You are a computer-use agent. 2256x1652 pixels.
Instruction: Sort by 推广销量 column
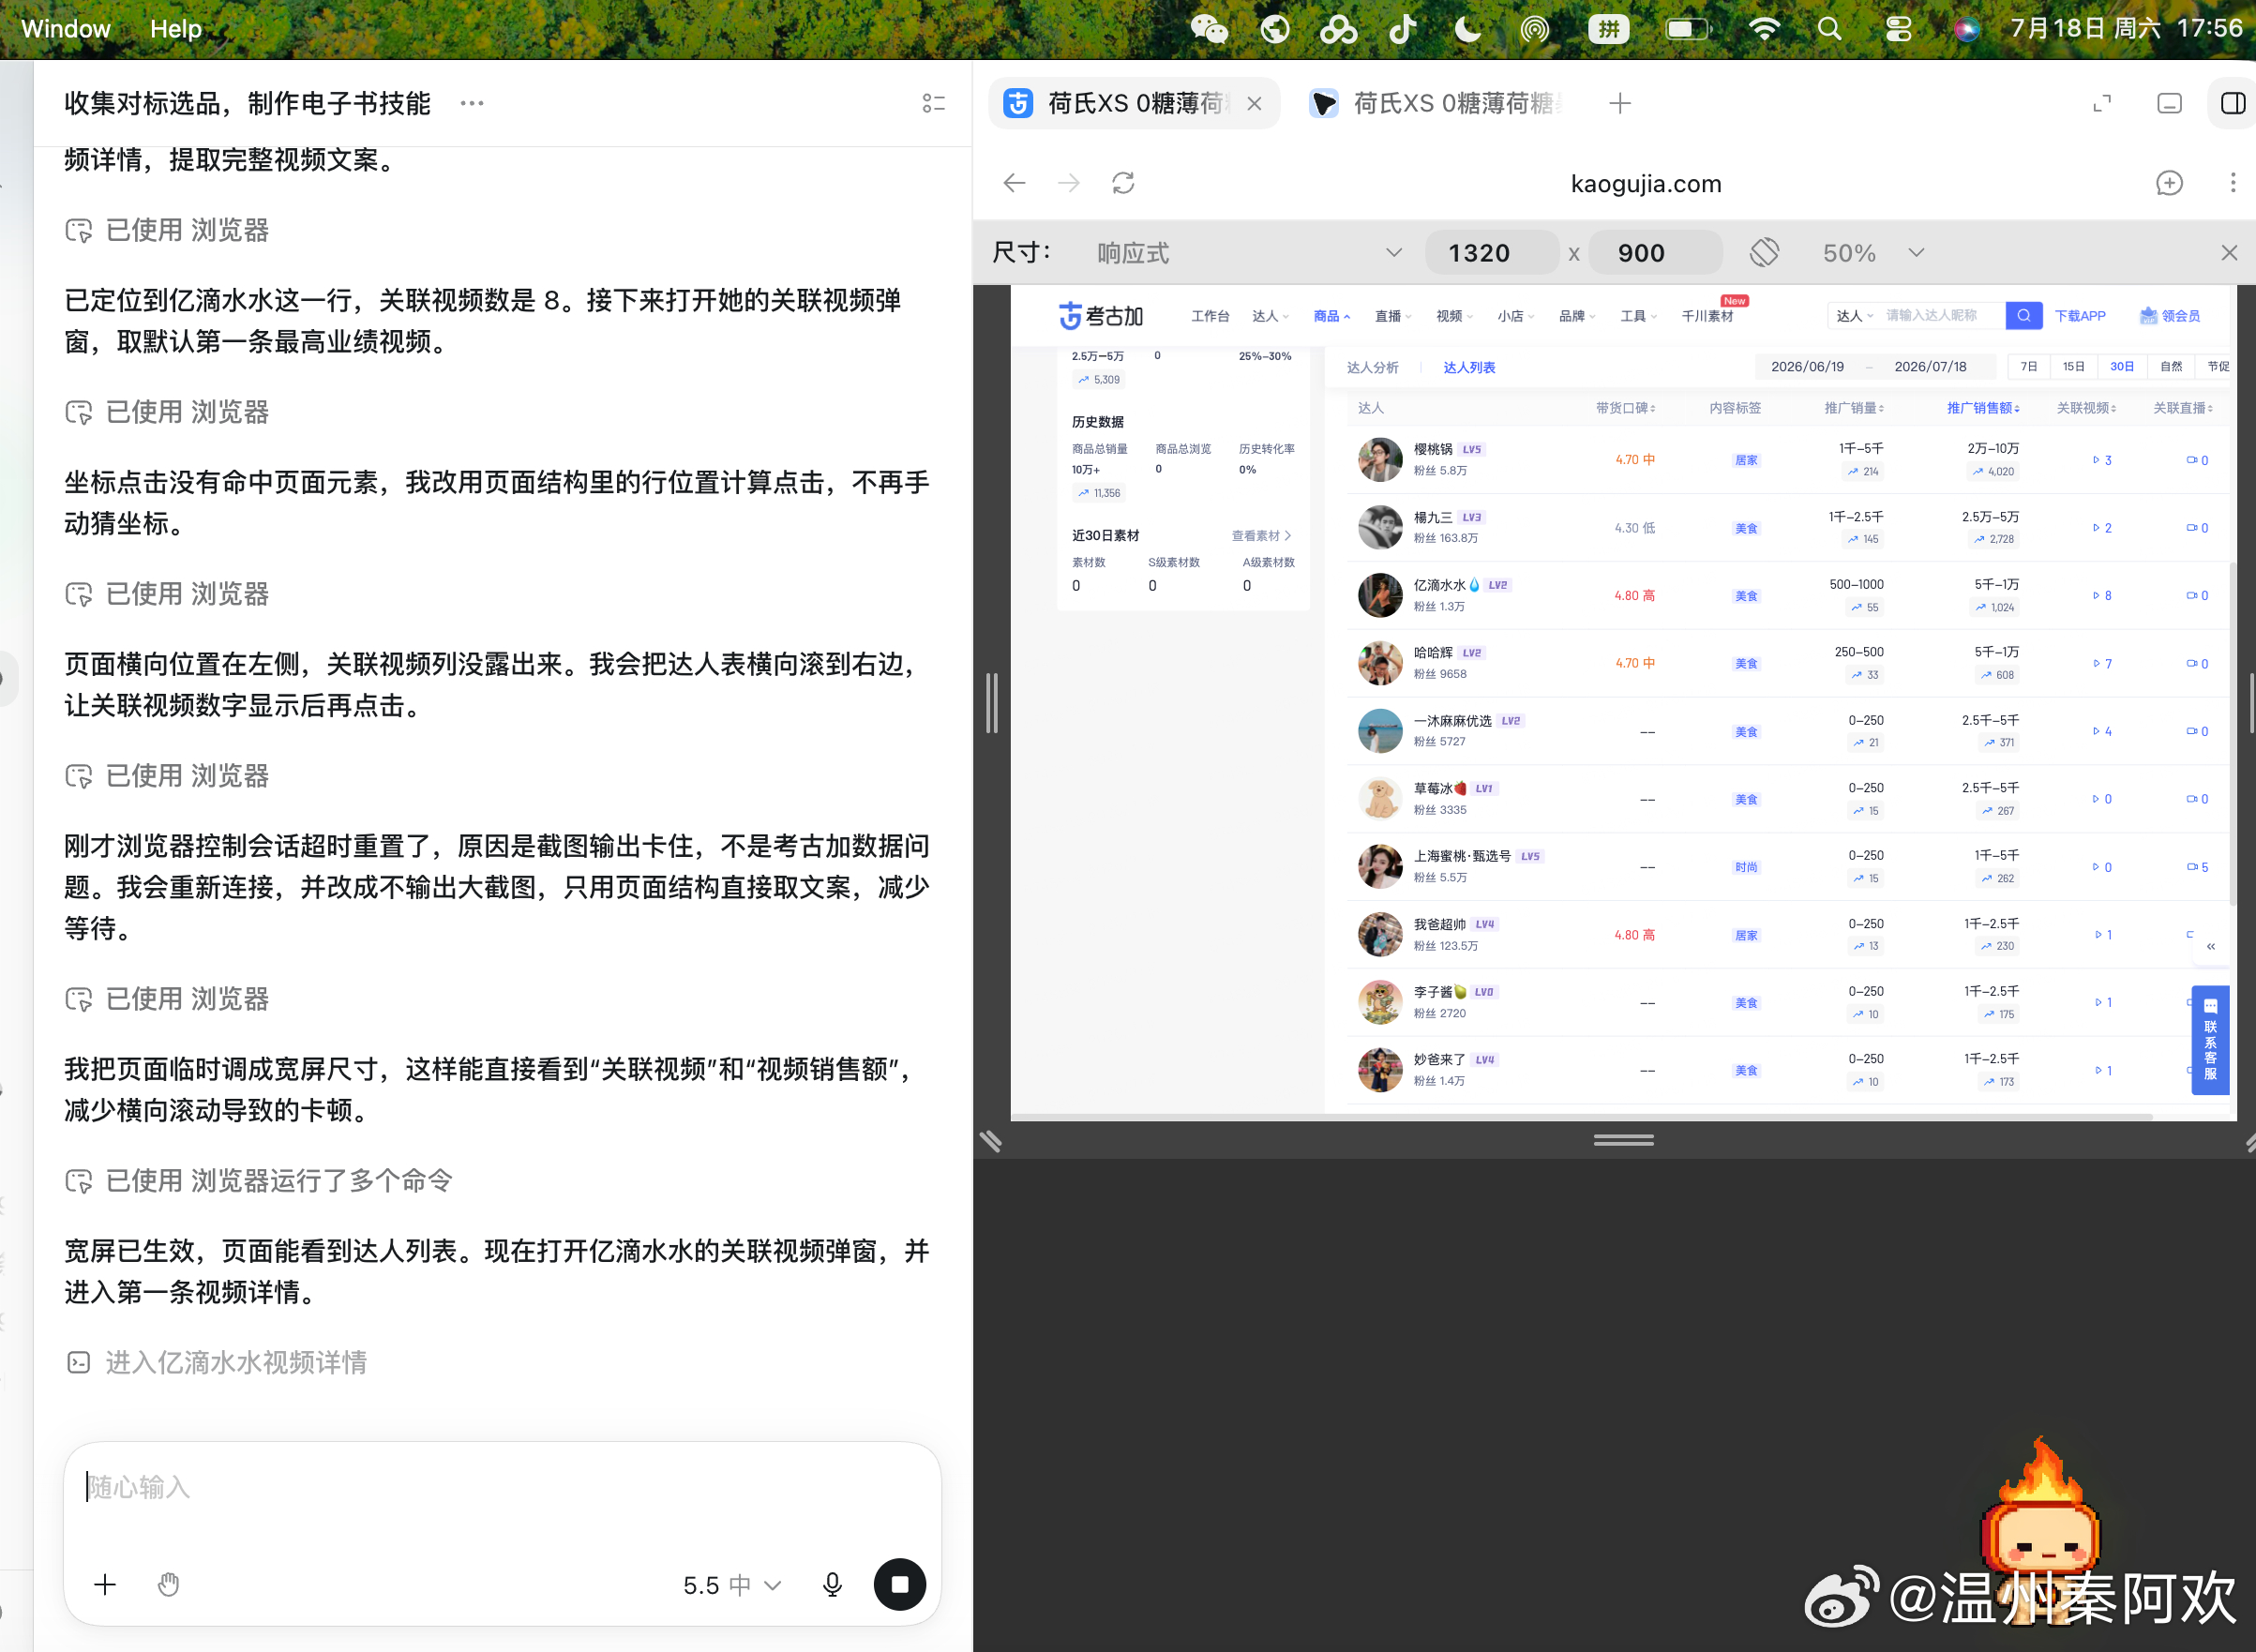[1854, 408]
